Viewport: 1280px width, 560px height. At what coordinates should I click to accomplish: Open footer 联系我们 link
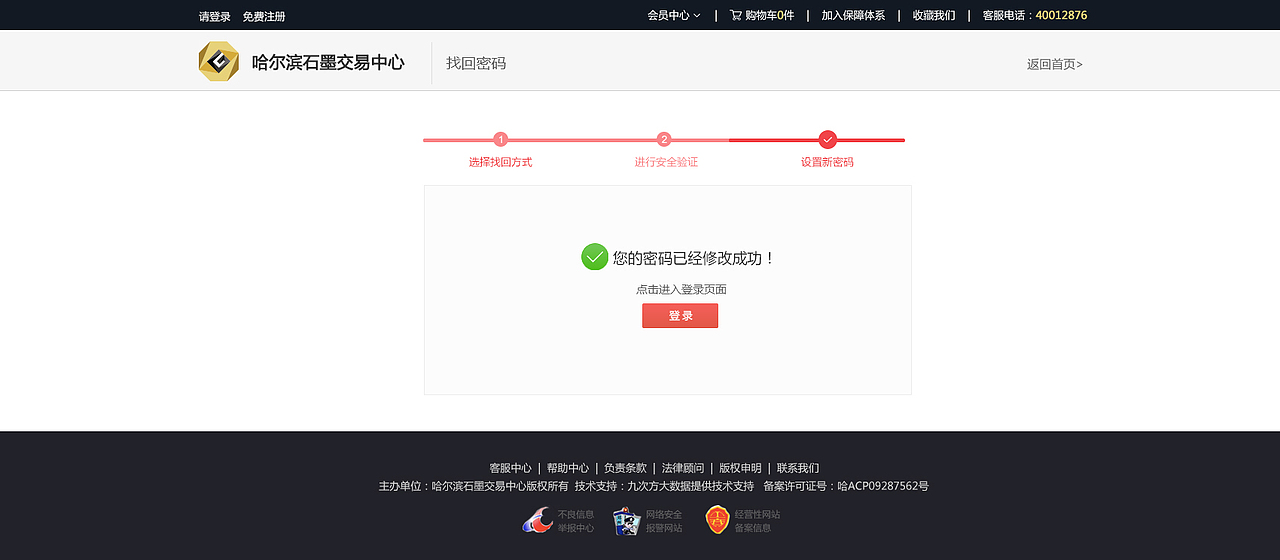pos(798,468)
